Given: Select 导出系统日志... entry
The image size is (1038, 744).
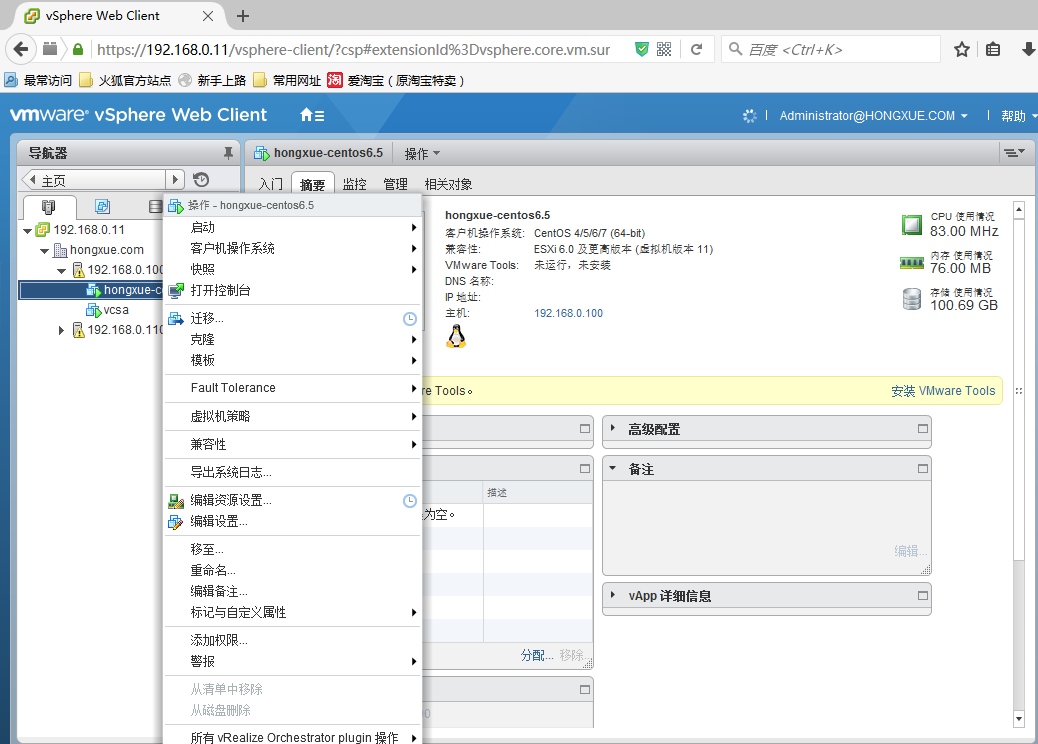Looking at the screenshot, I should tap(292, 473).
